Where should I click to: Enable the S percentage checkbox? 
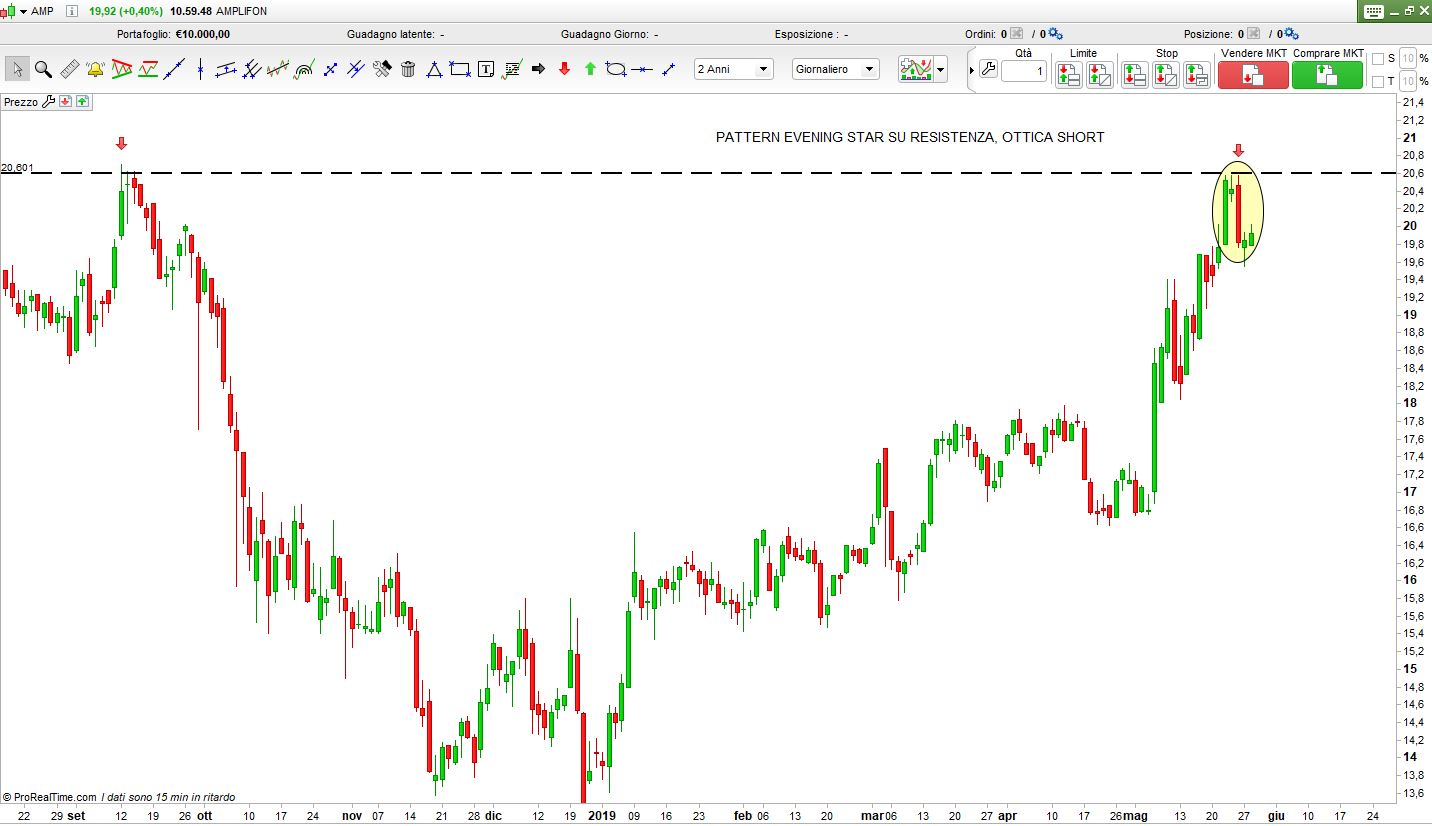1378,59
